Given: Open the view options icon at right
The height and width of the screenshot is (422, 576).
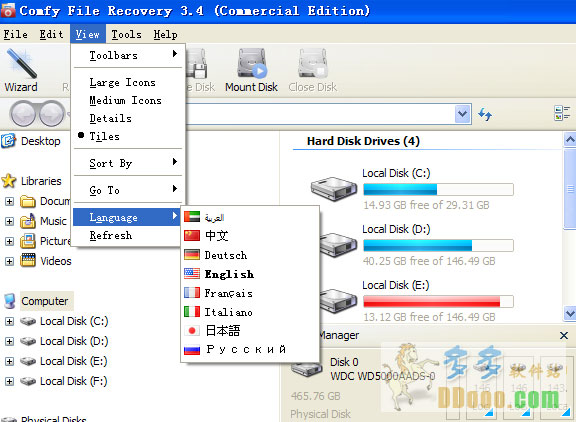Looking at the screenshot, I should click(x=562, y=113).
